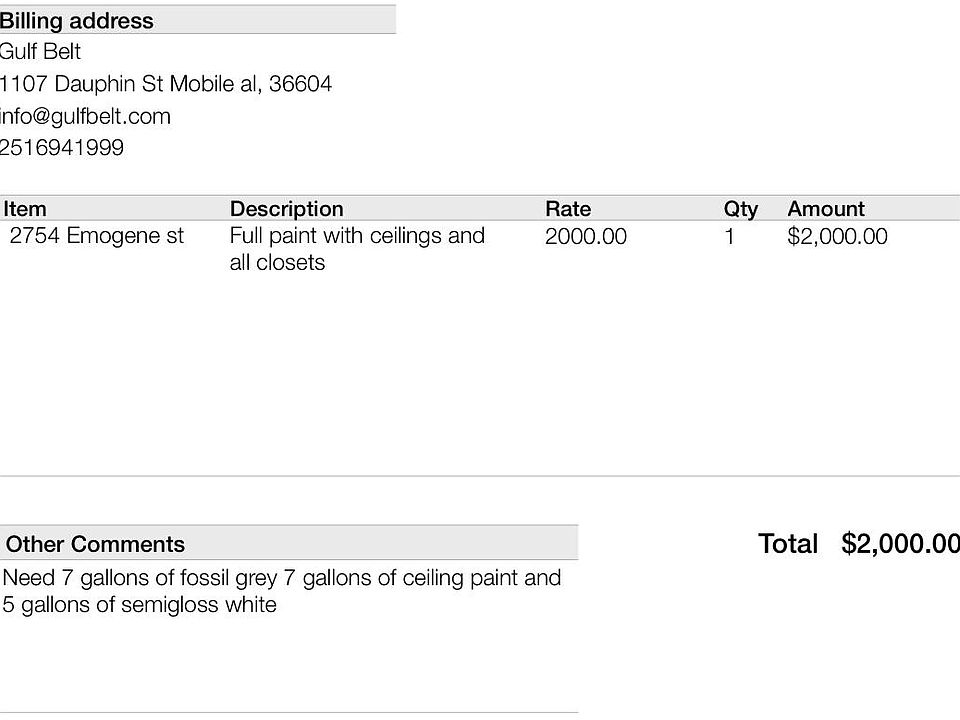Click the Description column header
This screenshot has height=720, width=960.
(287, 209)
